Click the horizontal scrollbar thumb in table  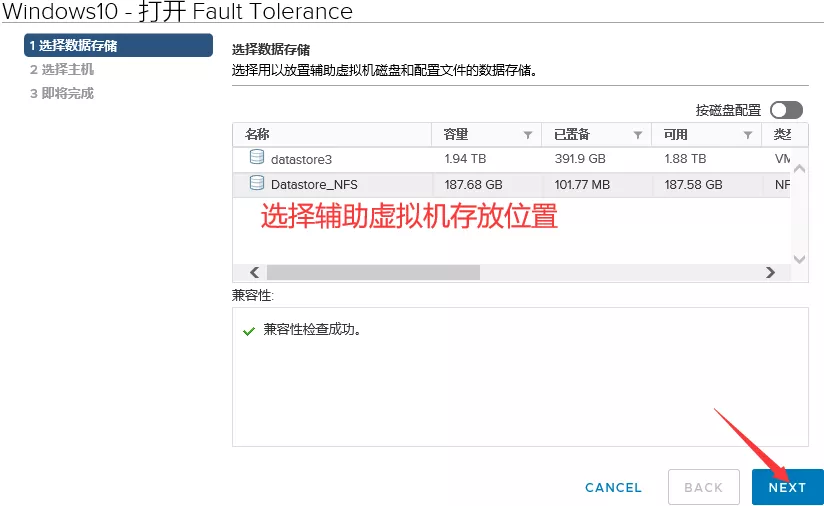[373, 272]
